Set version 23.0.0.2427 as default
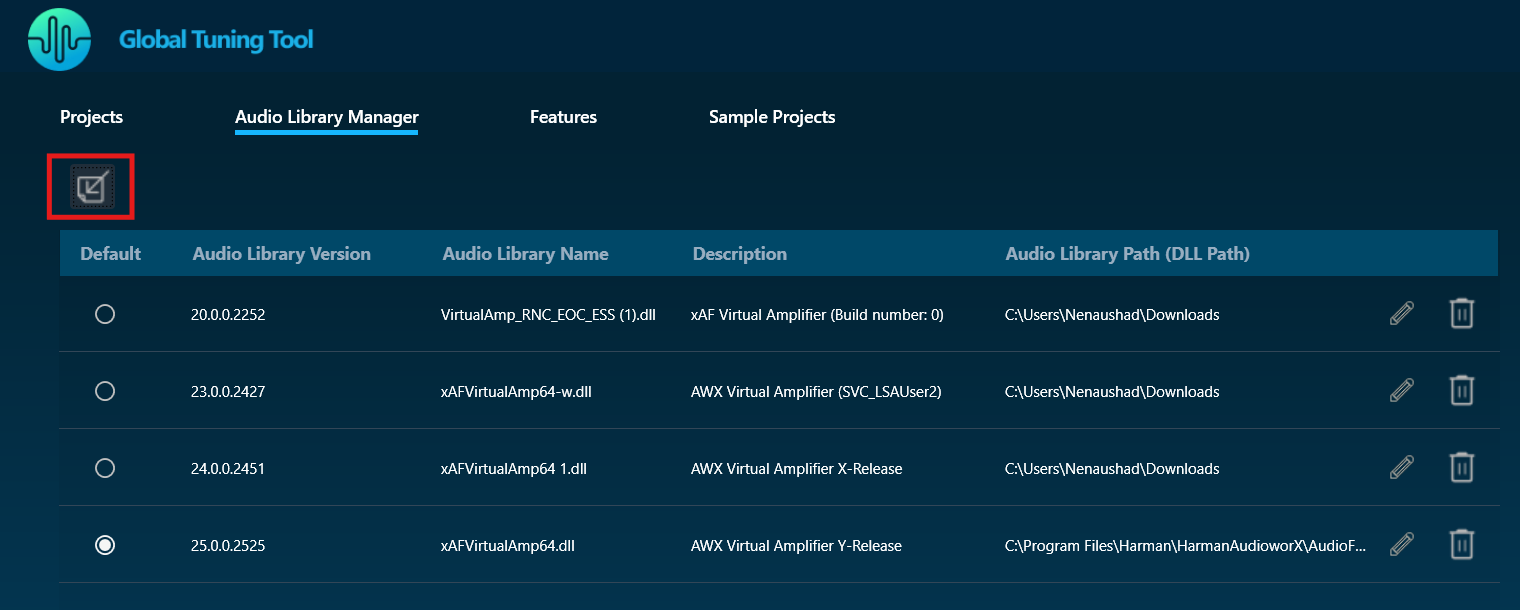The image size is (1520, 610). (x=104, y=391)
